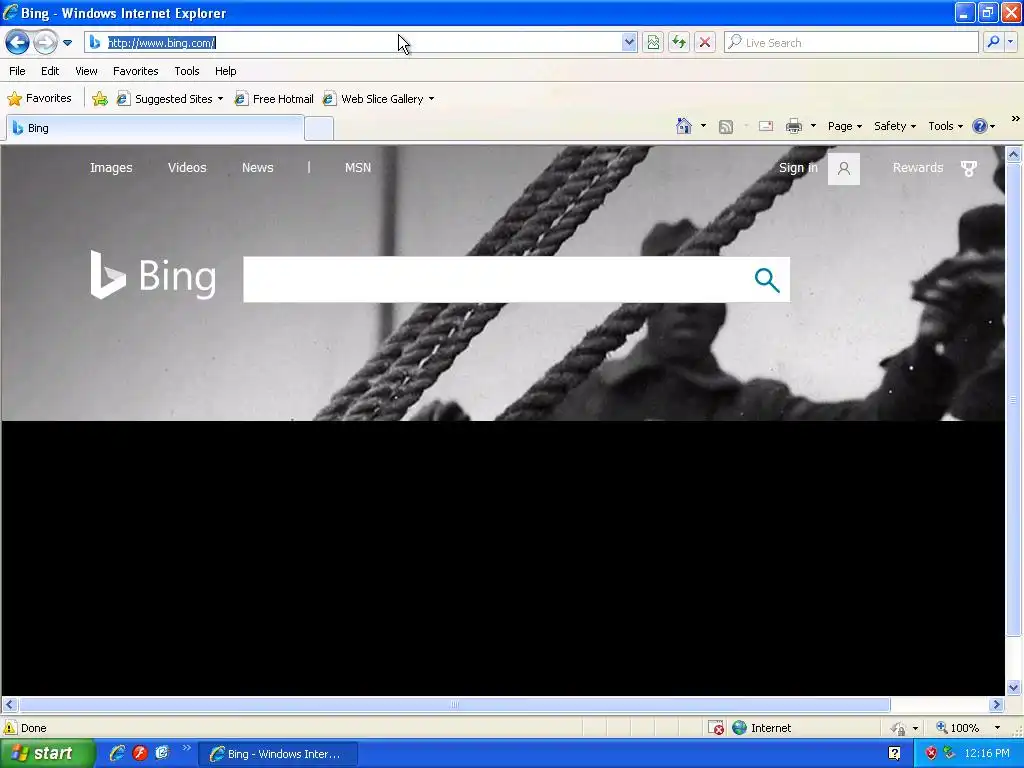Viewport: 1024px width, 768px height.
Task: Click the New Tab button
Action: point(319,128)
